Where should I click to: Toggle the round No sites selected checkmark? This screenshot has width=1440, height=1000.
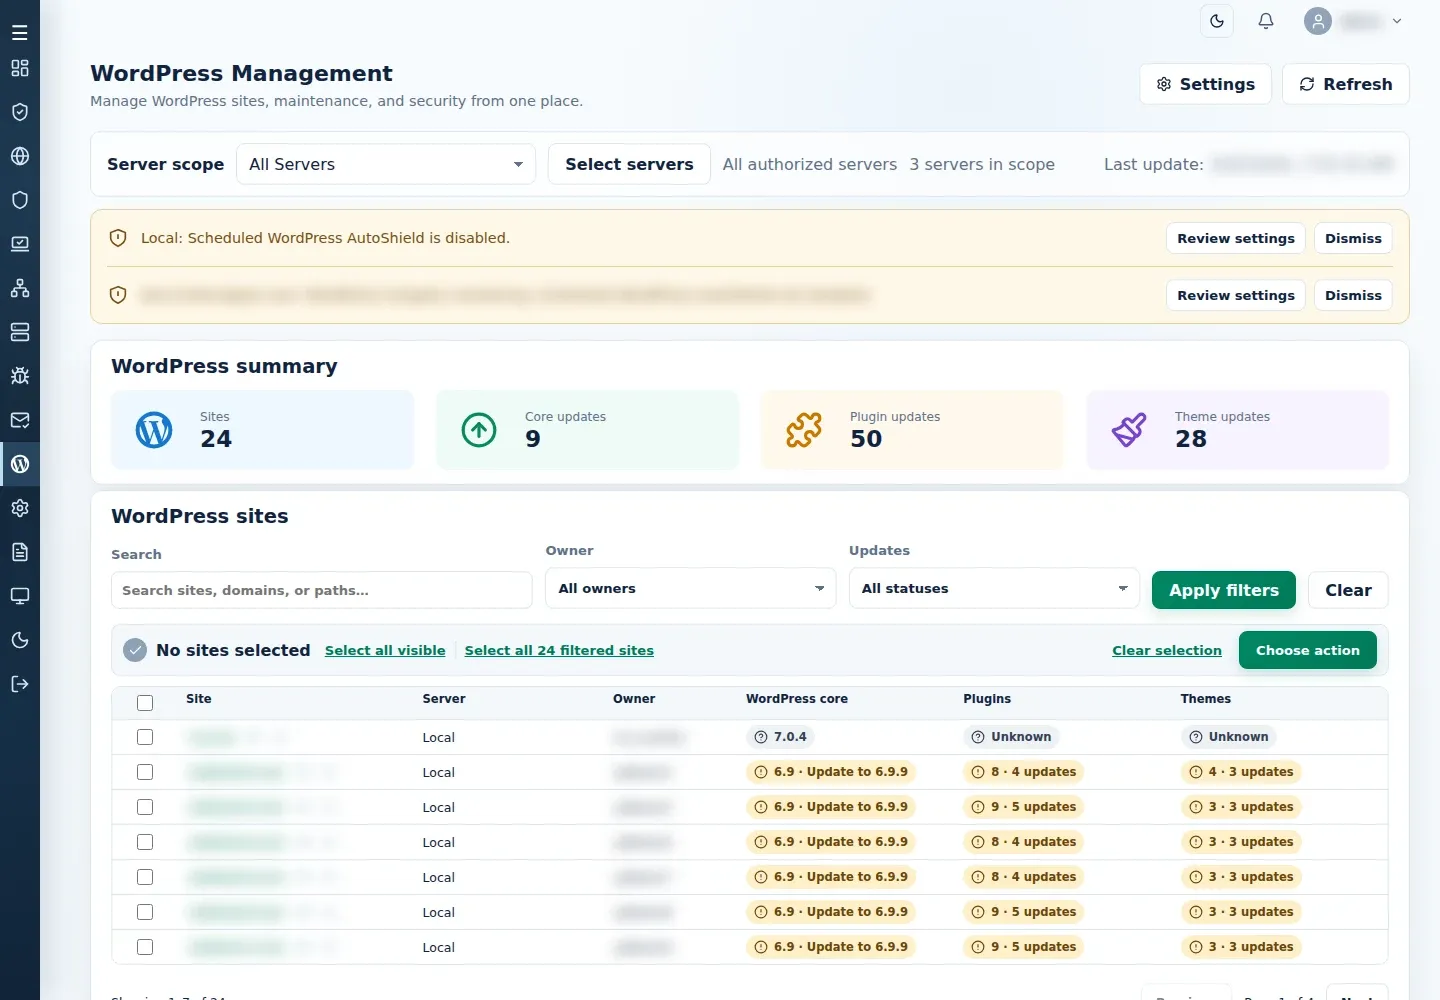(x=135, y=650)
